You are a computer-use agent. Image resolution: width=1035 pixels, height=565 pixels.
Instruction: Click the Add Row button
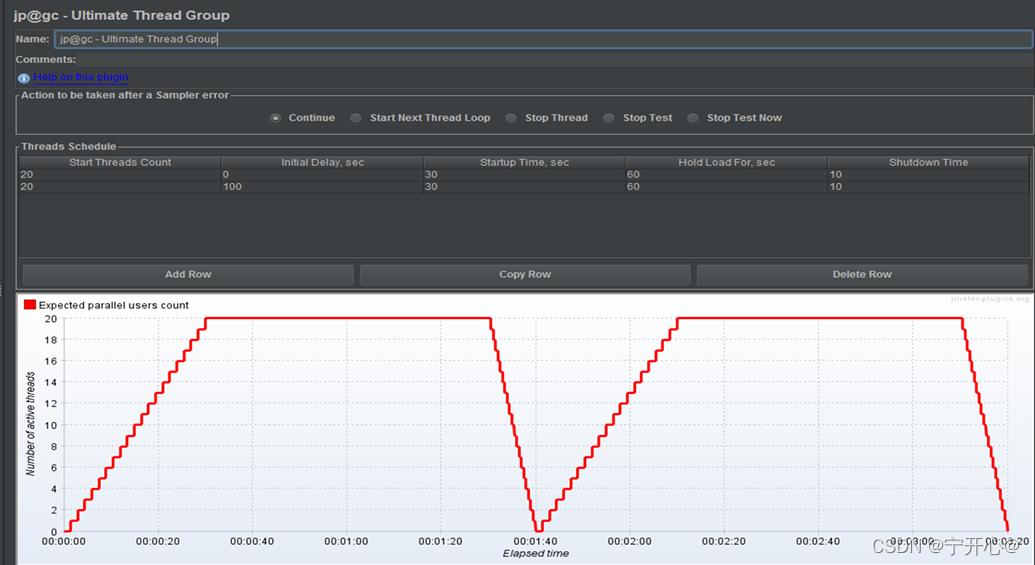click(188, 275)
